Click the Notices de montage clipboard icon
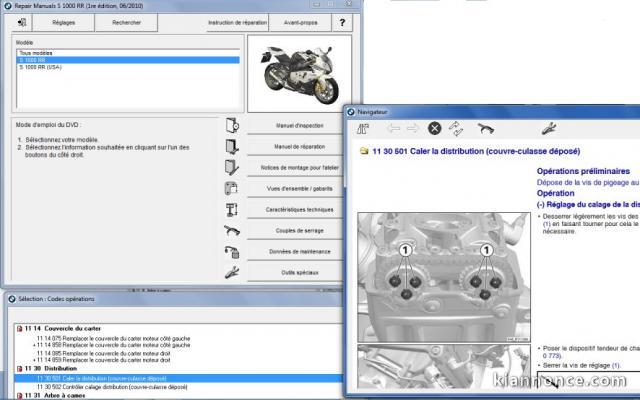 pos(231,167)
